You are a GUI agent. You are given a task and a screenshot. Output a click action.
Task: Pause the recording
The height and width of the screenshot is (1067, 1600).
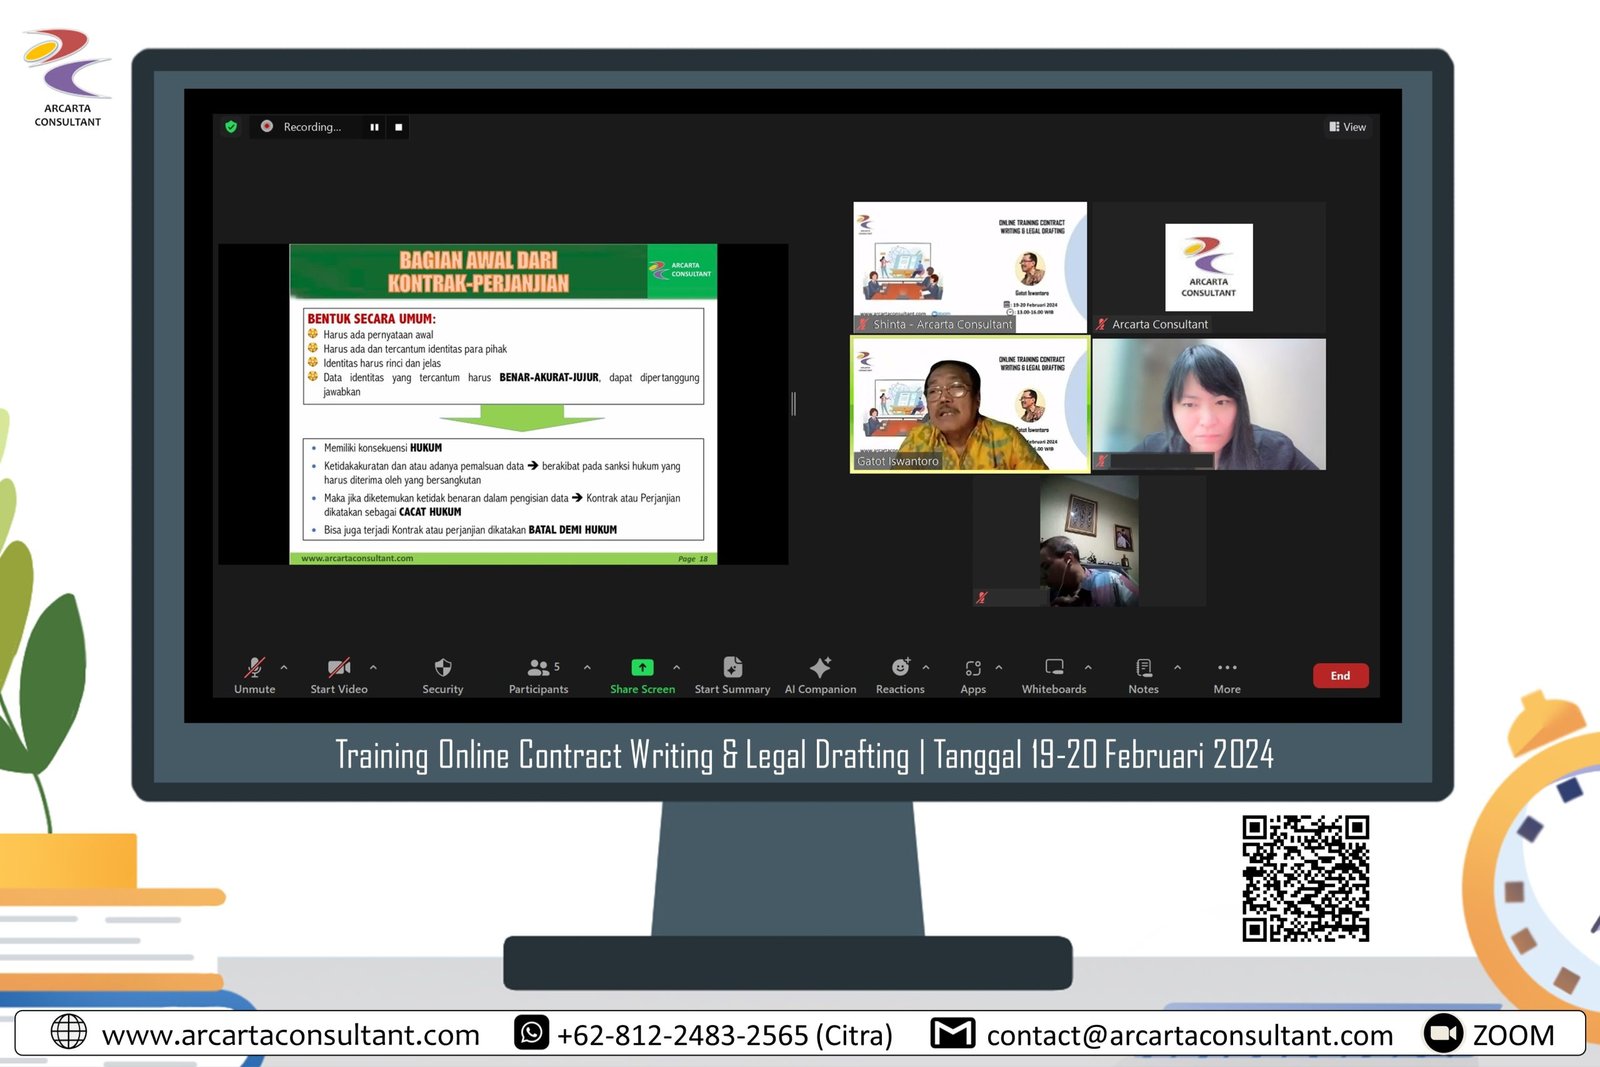(374, 127)
